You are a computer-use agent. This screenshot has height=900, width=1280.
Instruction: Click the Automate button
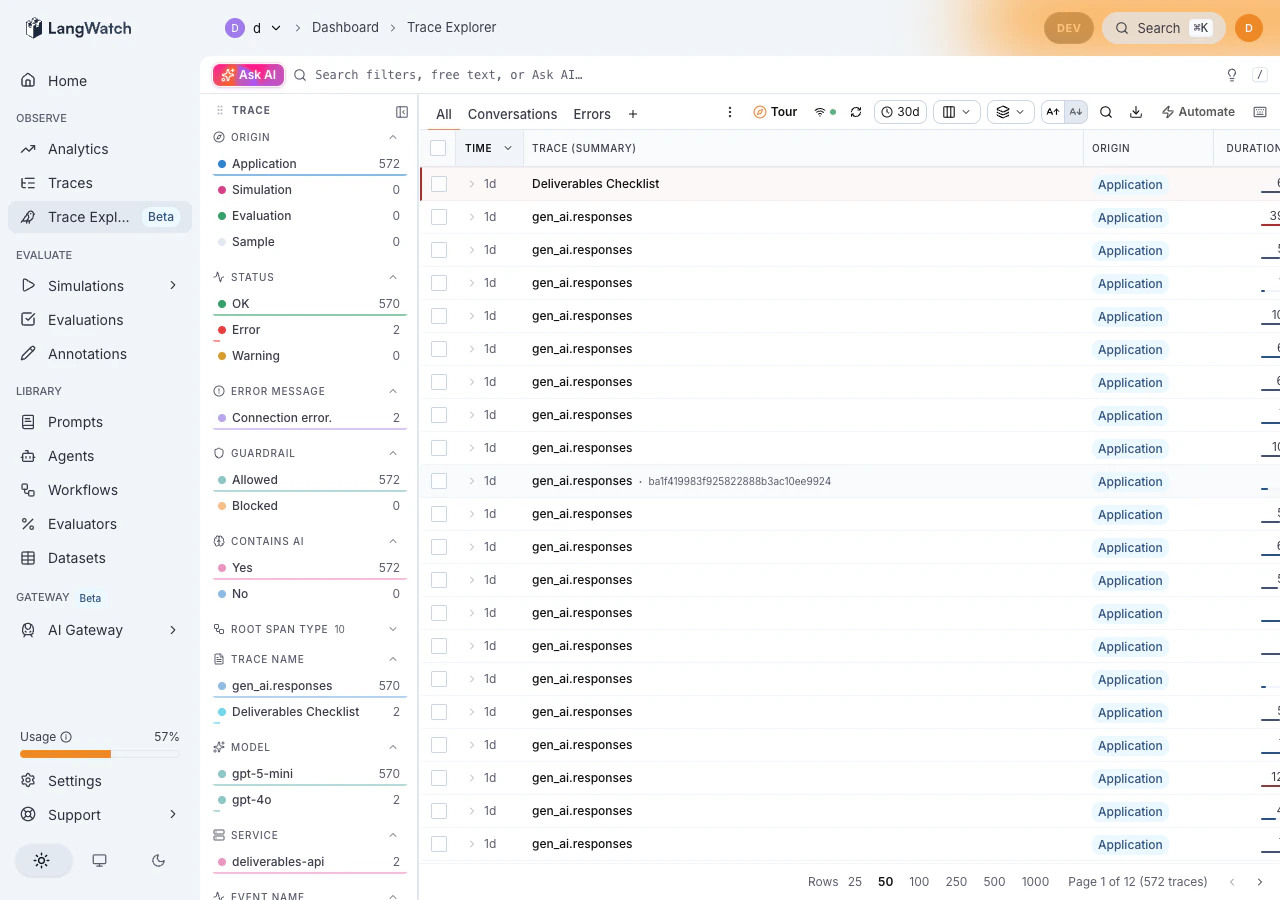point(1198,112)
